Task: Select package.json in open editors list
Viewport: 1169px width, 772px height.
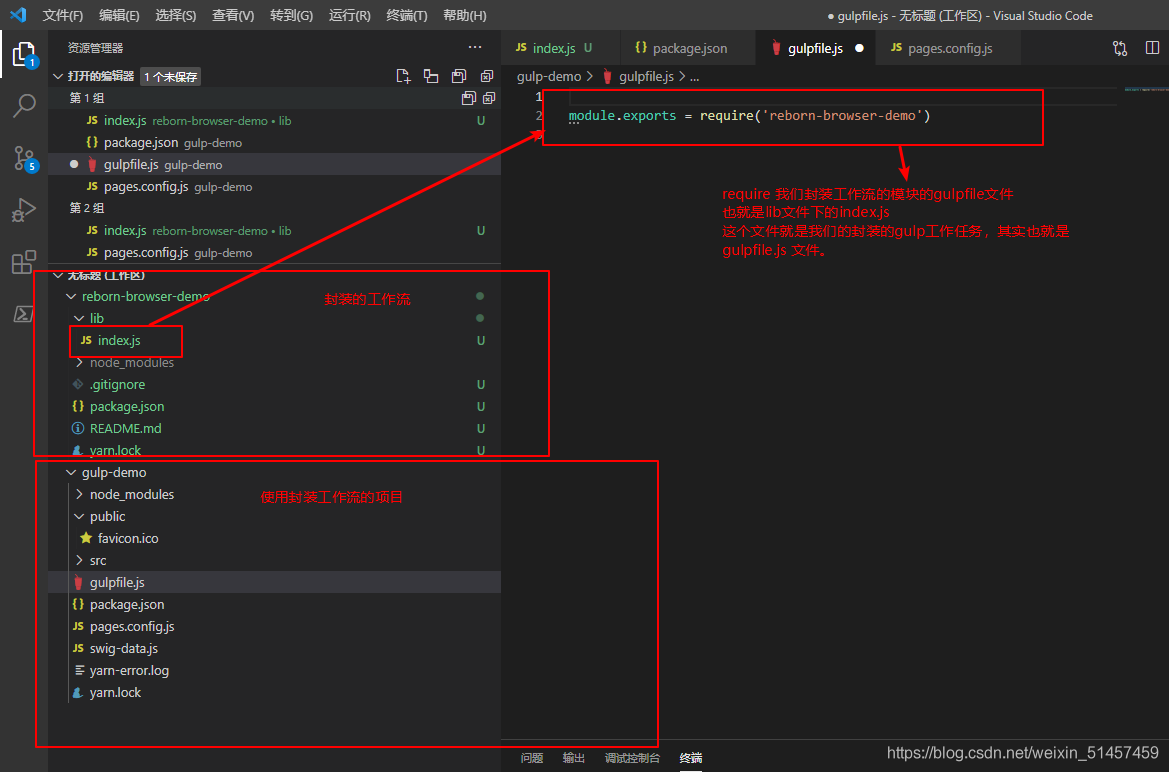Action: click(274, 142)
